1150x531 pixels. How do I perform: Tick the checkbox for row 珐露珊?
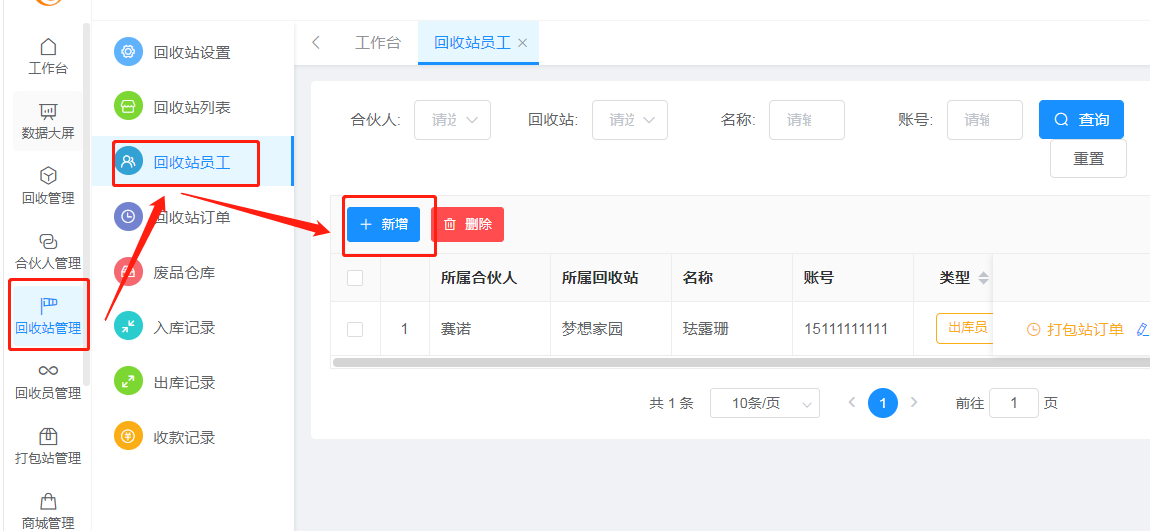coord(355,329)
